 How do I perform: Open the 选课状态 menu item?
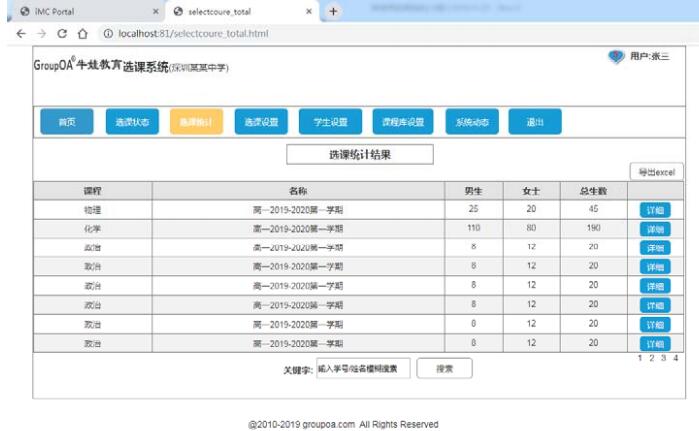131,122
